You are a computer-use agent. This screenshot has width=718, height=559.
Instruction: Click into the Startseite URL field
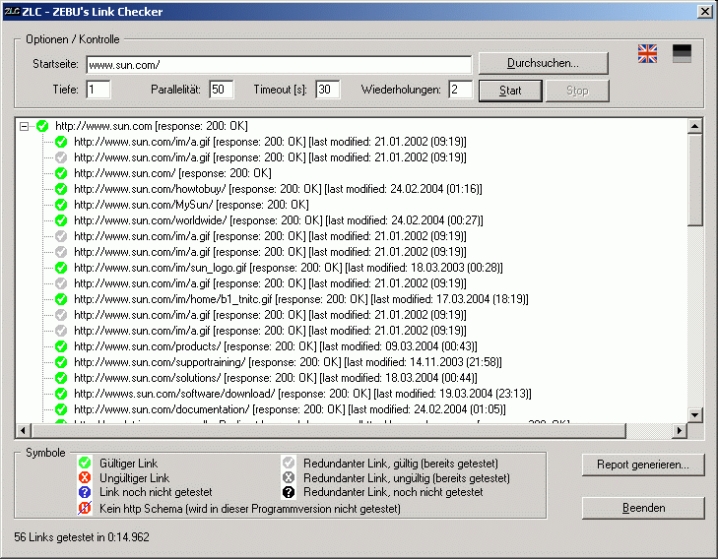tap(278, 64)
